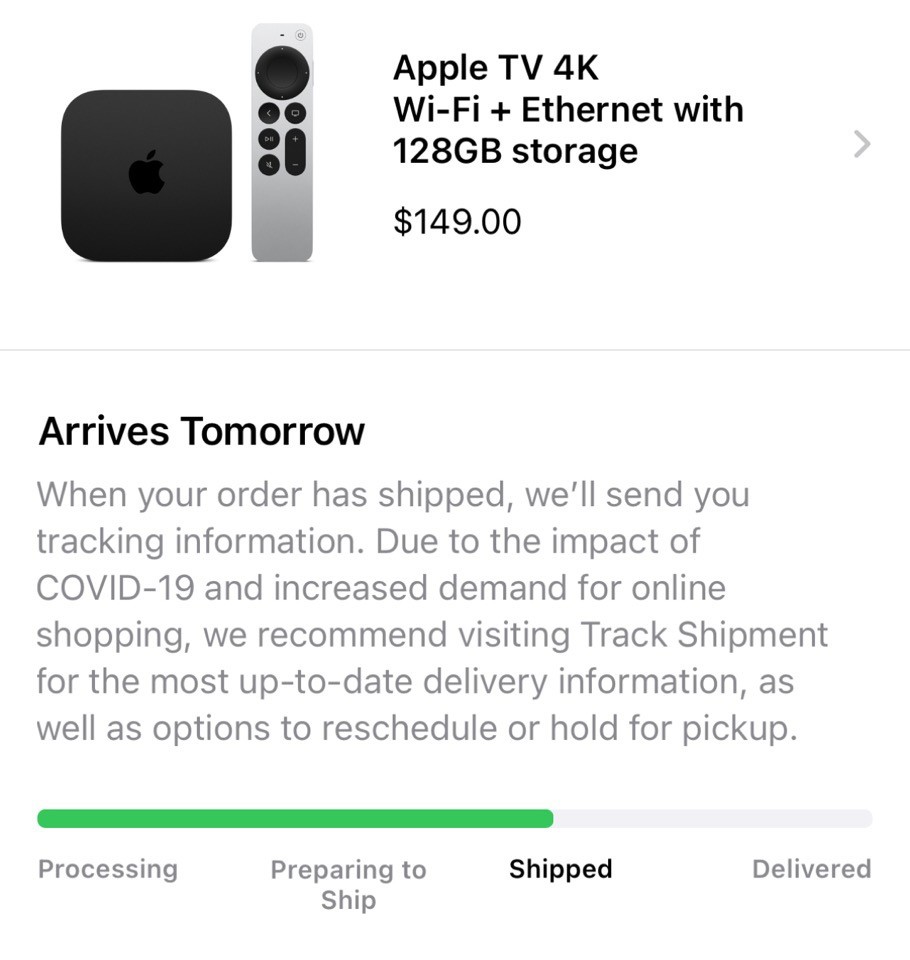Click the remote's volume up plus
The height and width of the screenshot is (960, 910).
(295, 139)
